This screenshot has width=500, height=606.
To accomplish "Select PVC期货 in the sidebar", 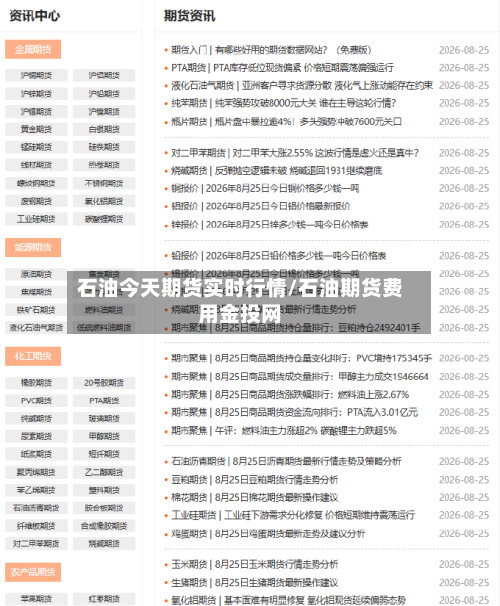I will click(x=36, y=400).
